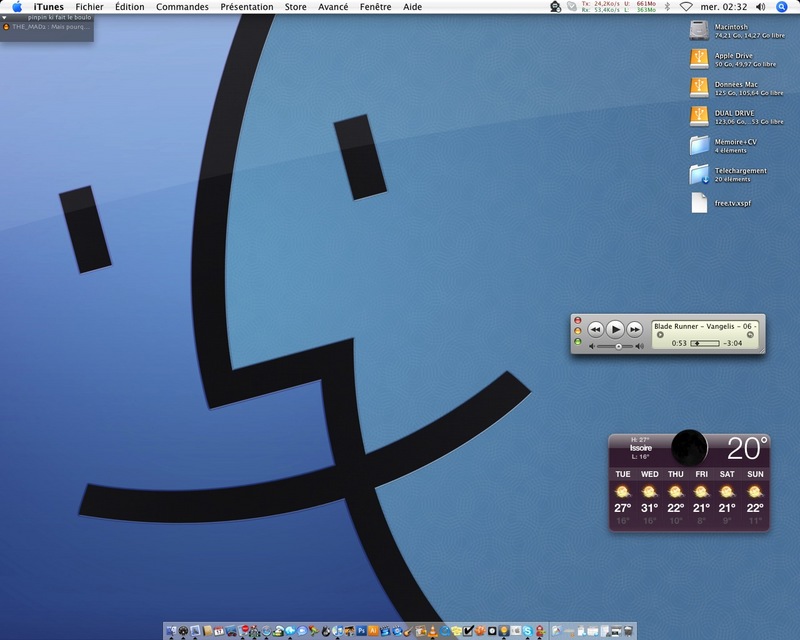Toggle the Bluetooth status icon
The image size is (800, 640).
667,7
